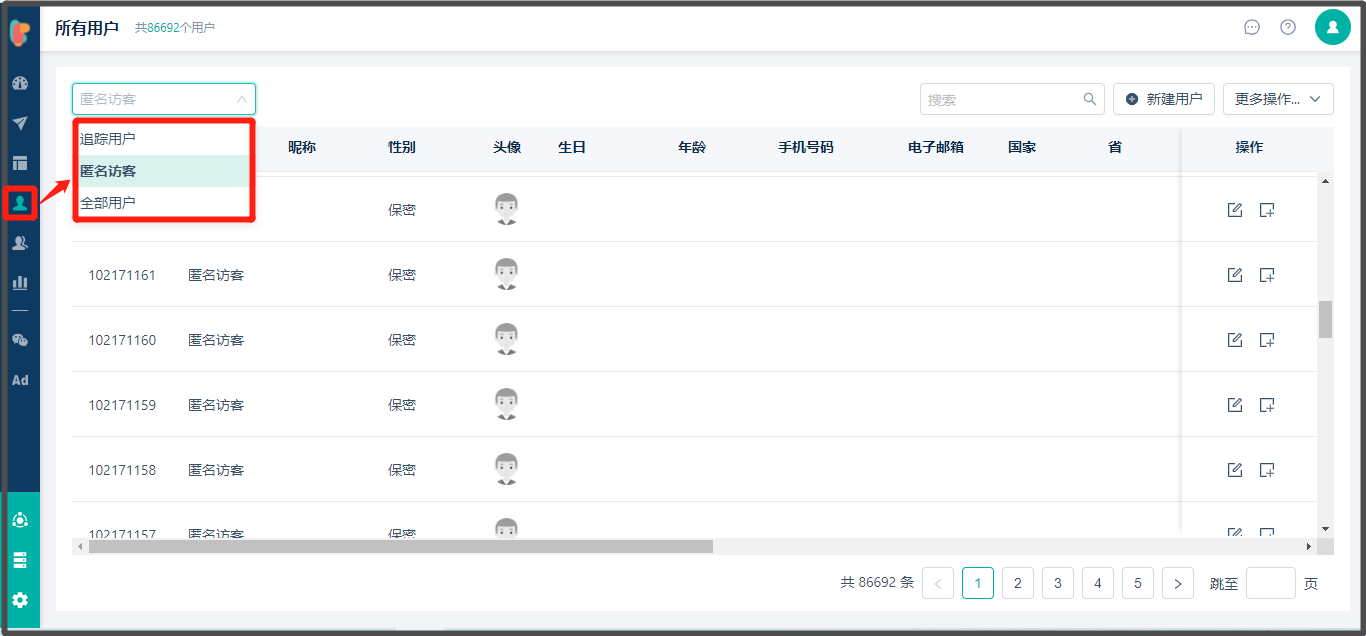Image resolution: width=1366 pixels, height=636 pixels.
Task: Open the Ad section in sidebar
Action: tap(20, 380)
